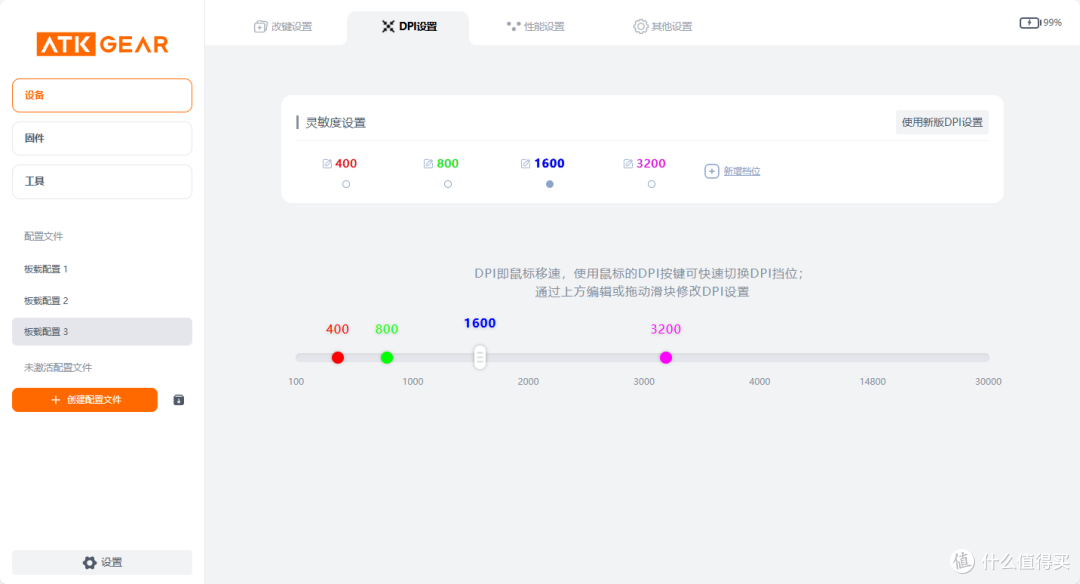Open the 性能设置 tab
Image resolution: width=1080 pixels, height=584 pixels.
[x=535, y=27]
